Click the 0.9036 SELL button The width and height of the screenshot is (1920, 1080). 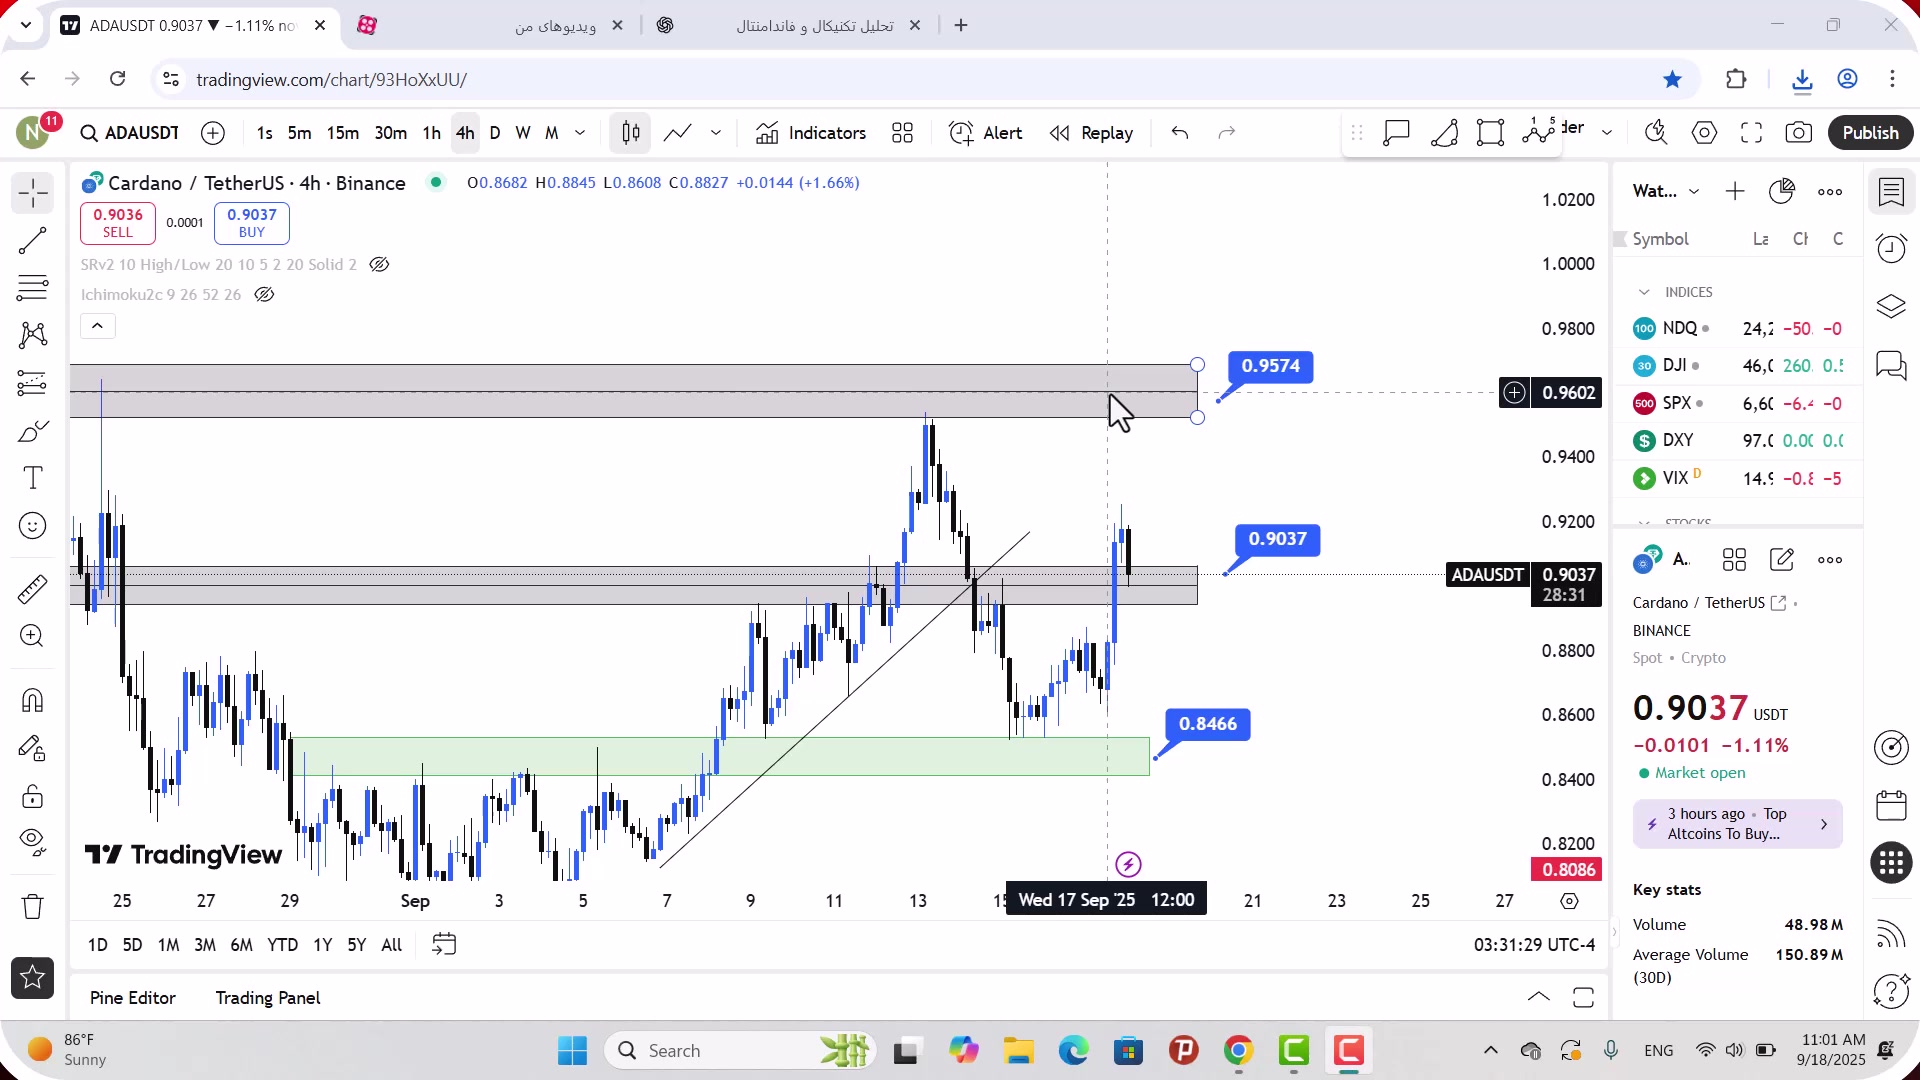click(x=118, y=223)
